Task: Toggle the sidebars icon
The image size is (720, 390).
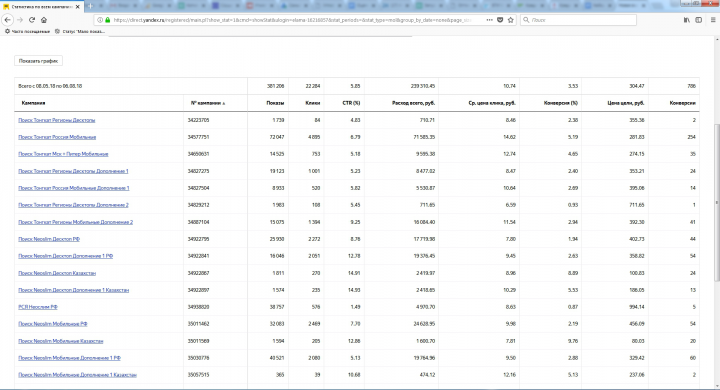Action: (698, 20)
